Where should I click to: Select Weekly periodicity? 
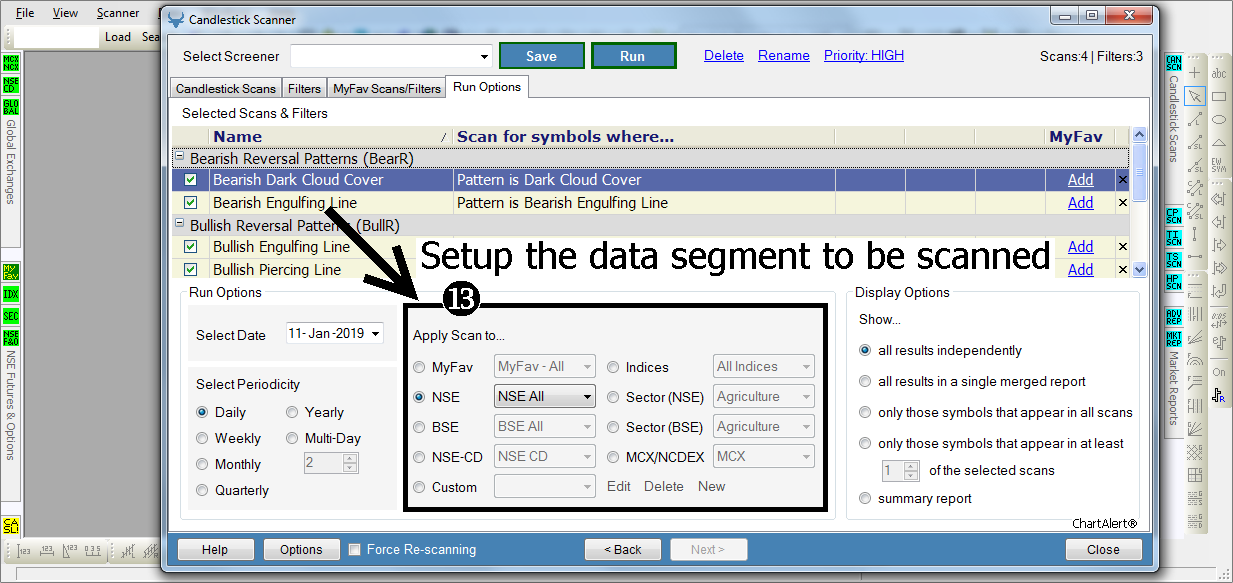click(203, 438)
